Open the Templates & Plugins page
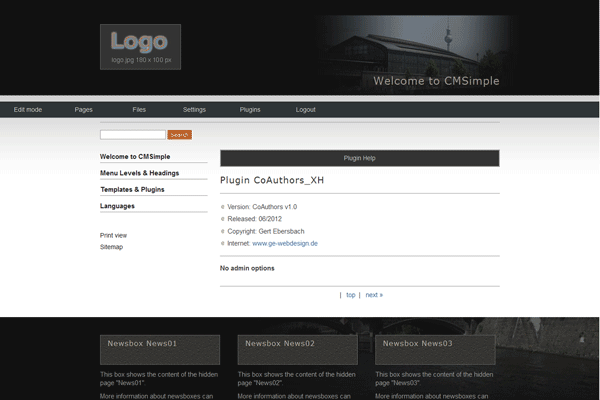The height and width of the screenshot is (400, 600). click(x=132, y=189)
